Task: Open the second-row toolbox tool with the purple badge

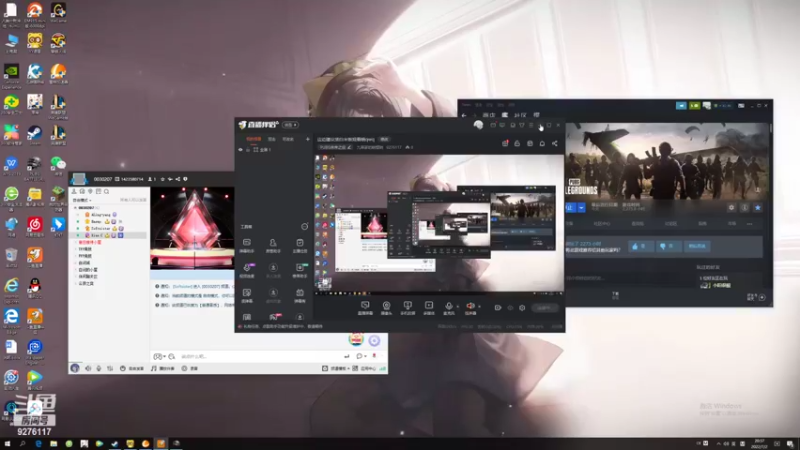Action: pyautogui.click(x=247, y=270)
